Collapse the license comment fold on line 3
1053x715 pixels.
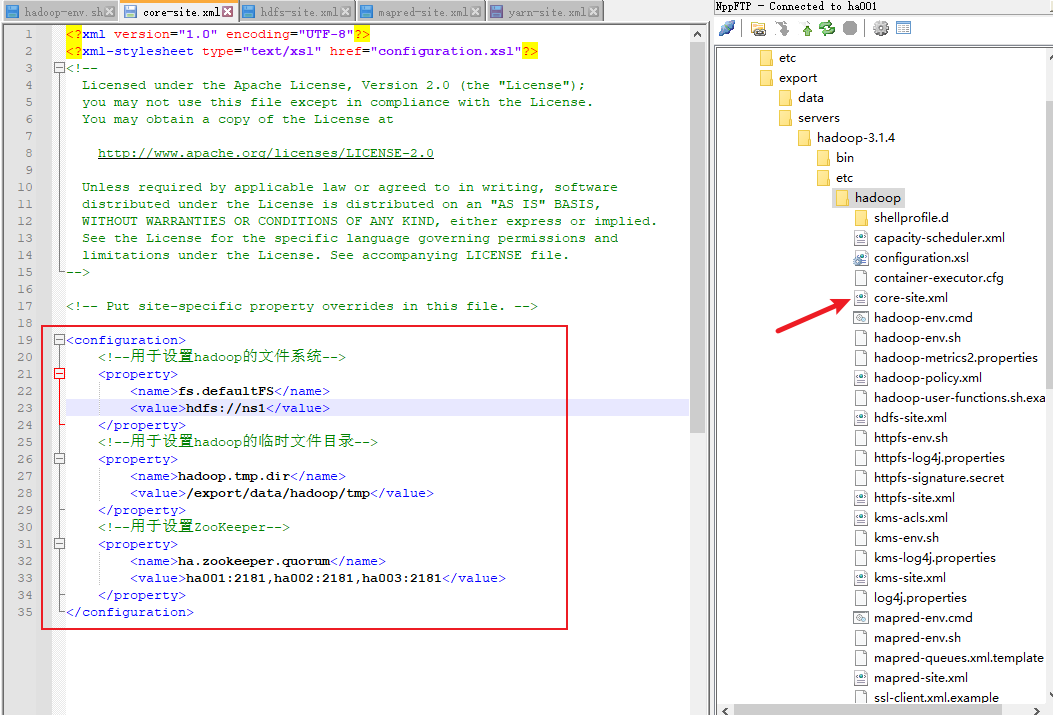coord(59,68)
